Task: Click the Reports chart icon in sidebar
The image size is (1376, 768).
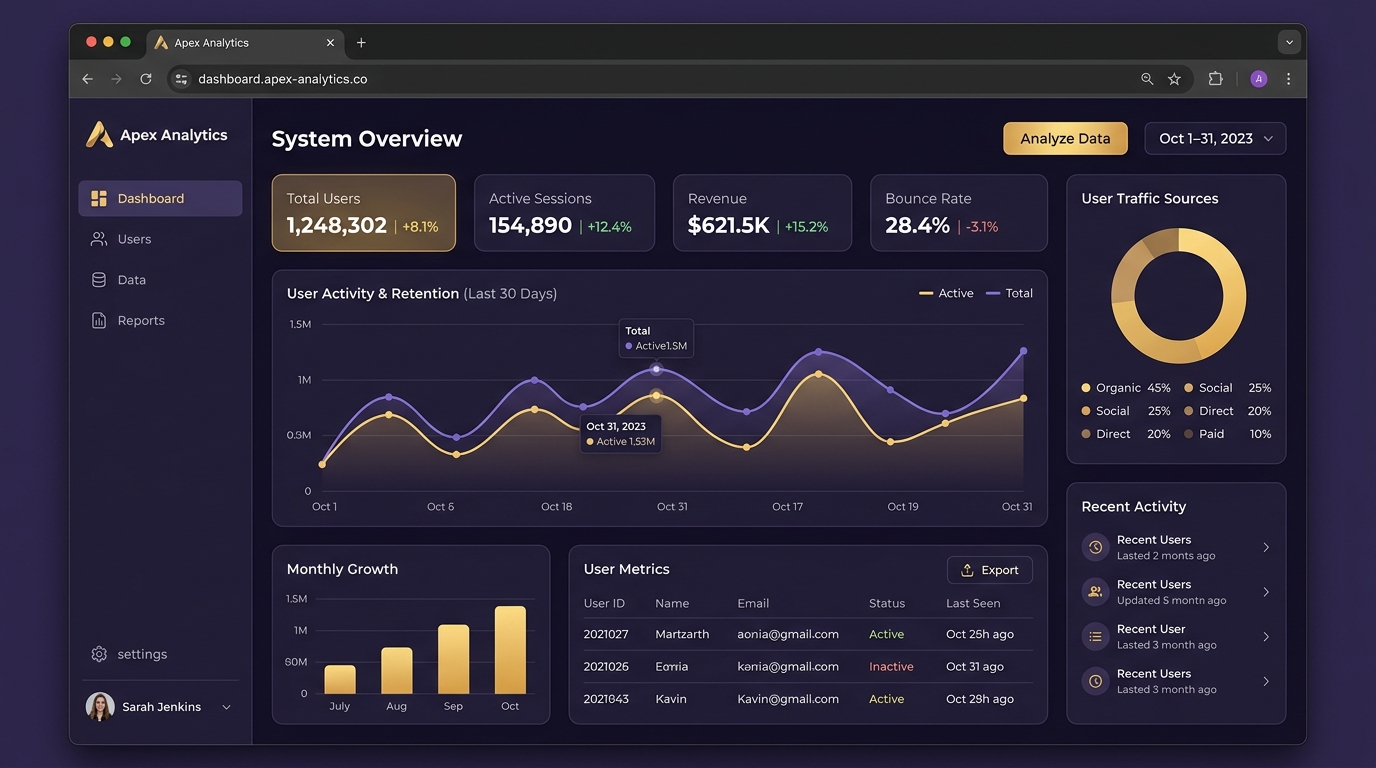Action: (99, 321)
